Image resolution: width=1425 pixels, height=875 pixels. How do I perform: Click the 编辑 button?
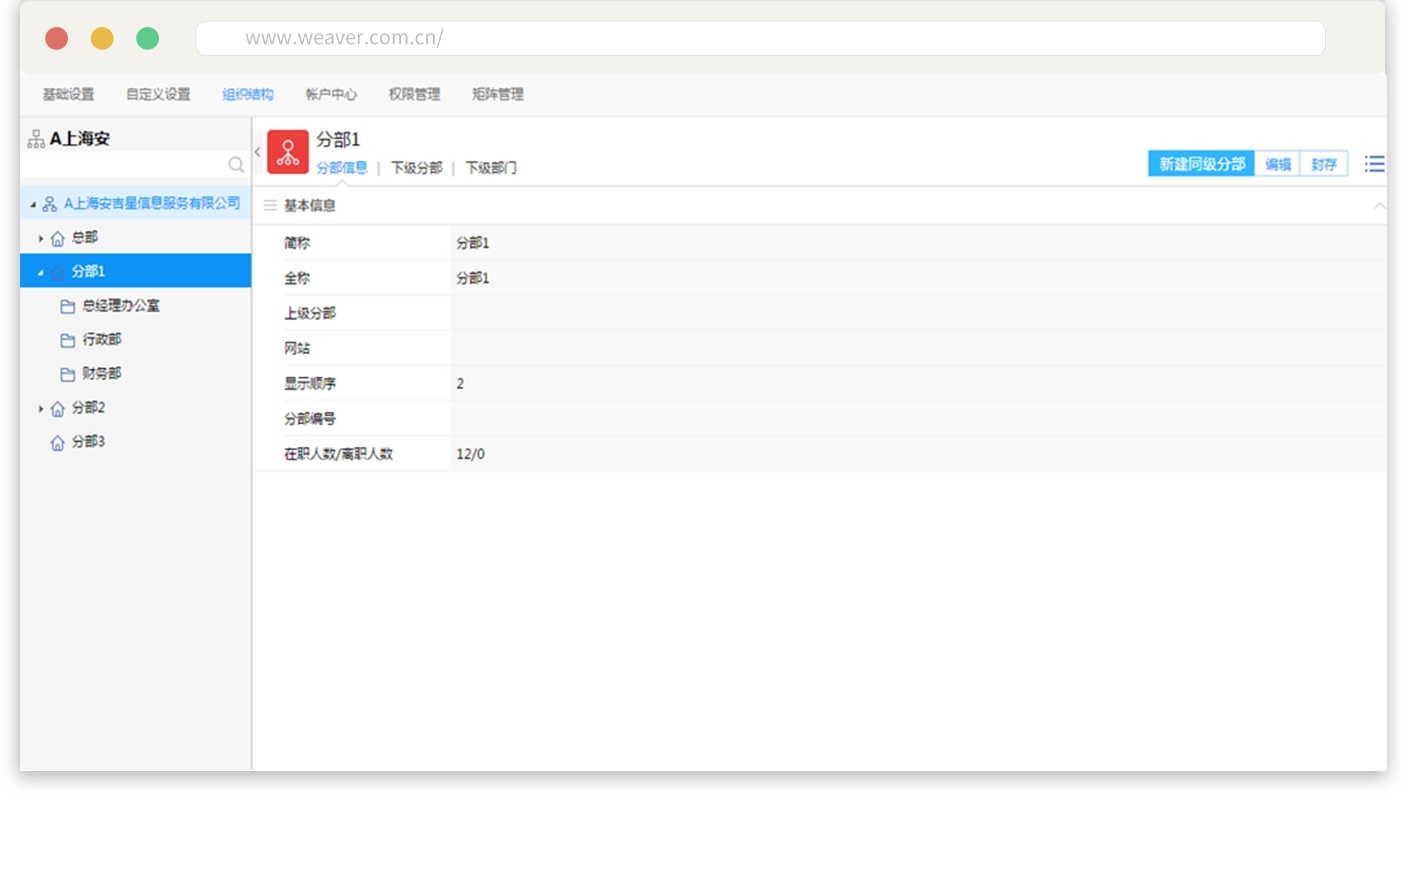coord(1278,164)
